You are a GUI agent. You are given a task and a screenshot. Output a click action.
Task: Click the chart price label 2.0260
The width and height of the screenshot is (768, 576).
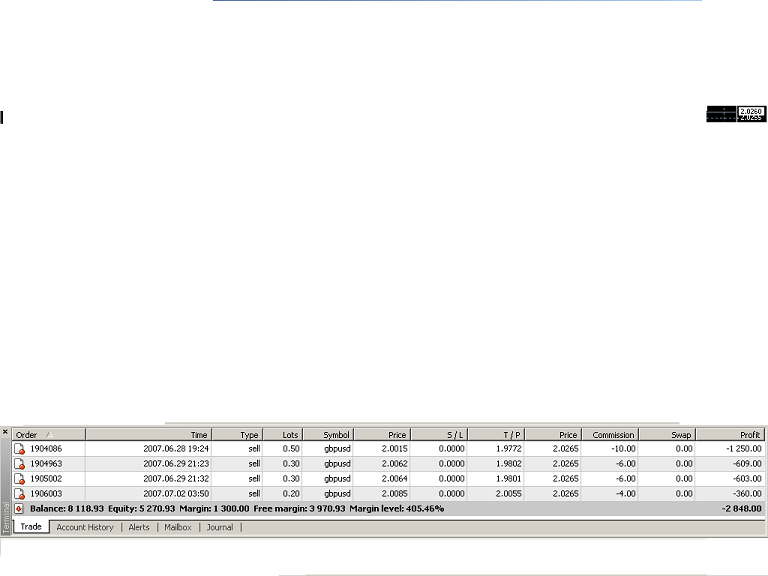(750, 111)
